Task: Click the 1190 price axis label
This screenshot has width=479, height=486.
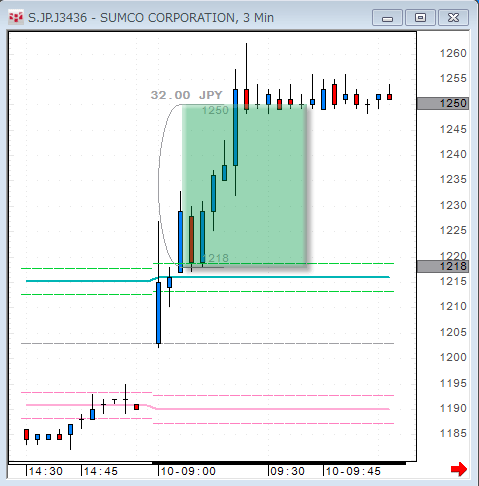Action: [453, 408]
